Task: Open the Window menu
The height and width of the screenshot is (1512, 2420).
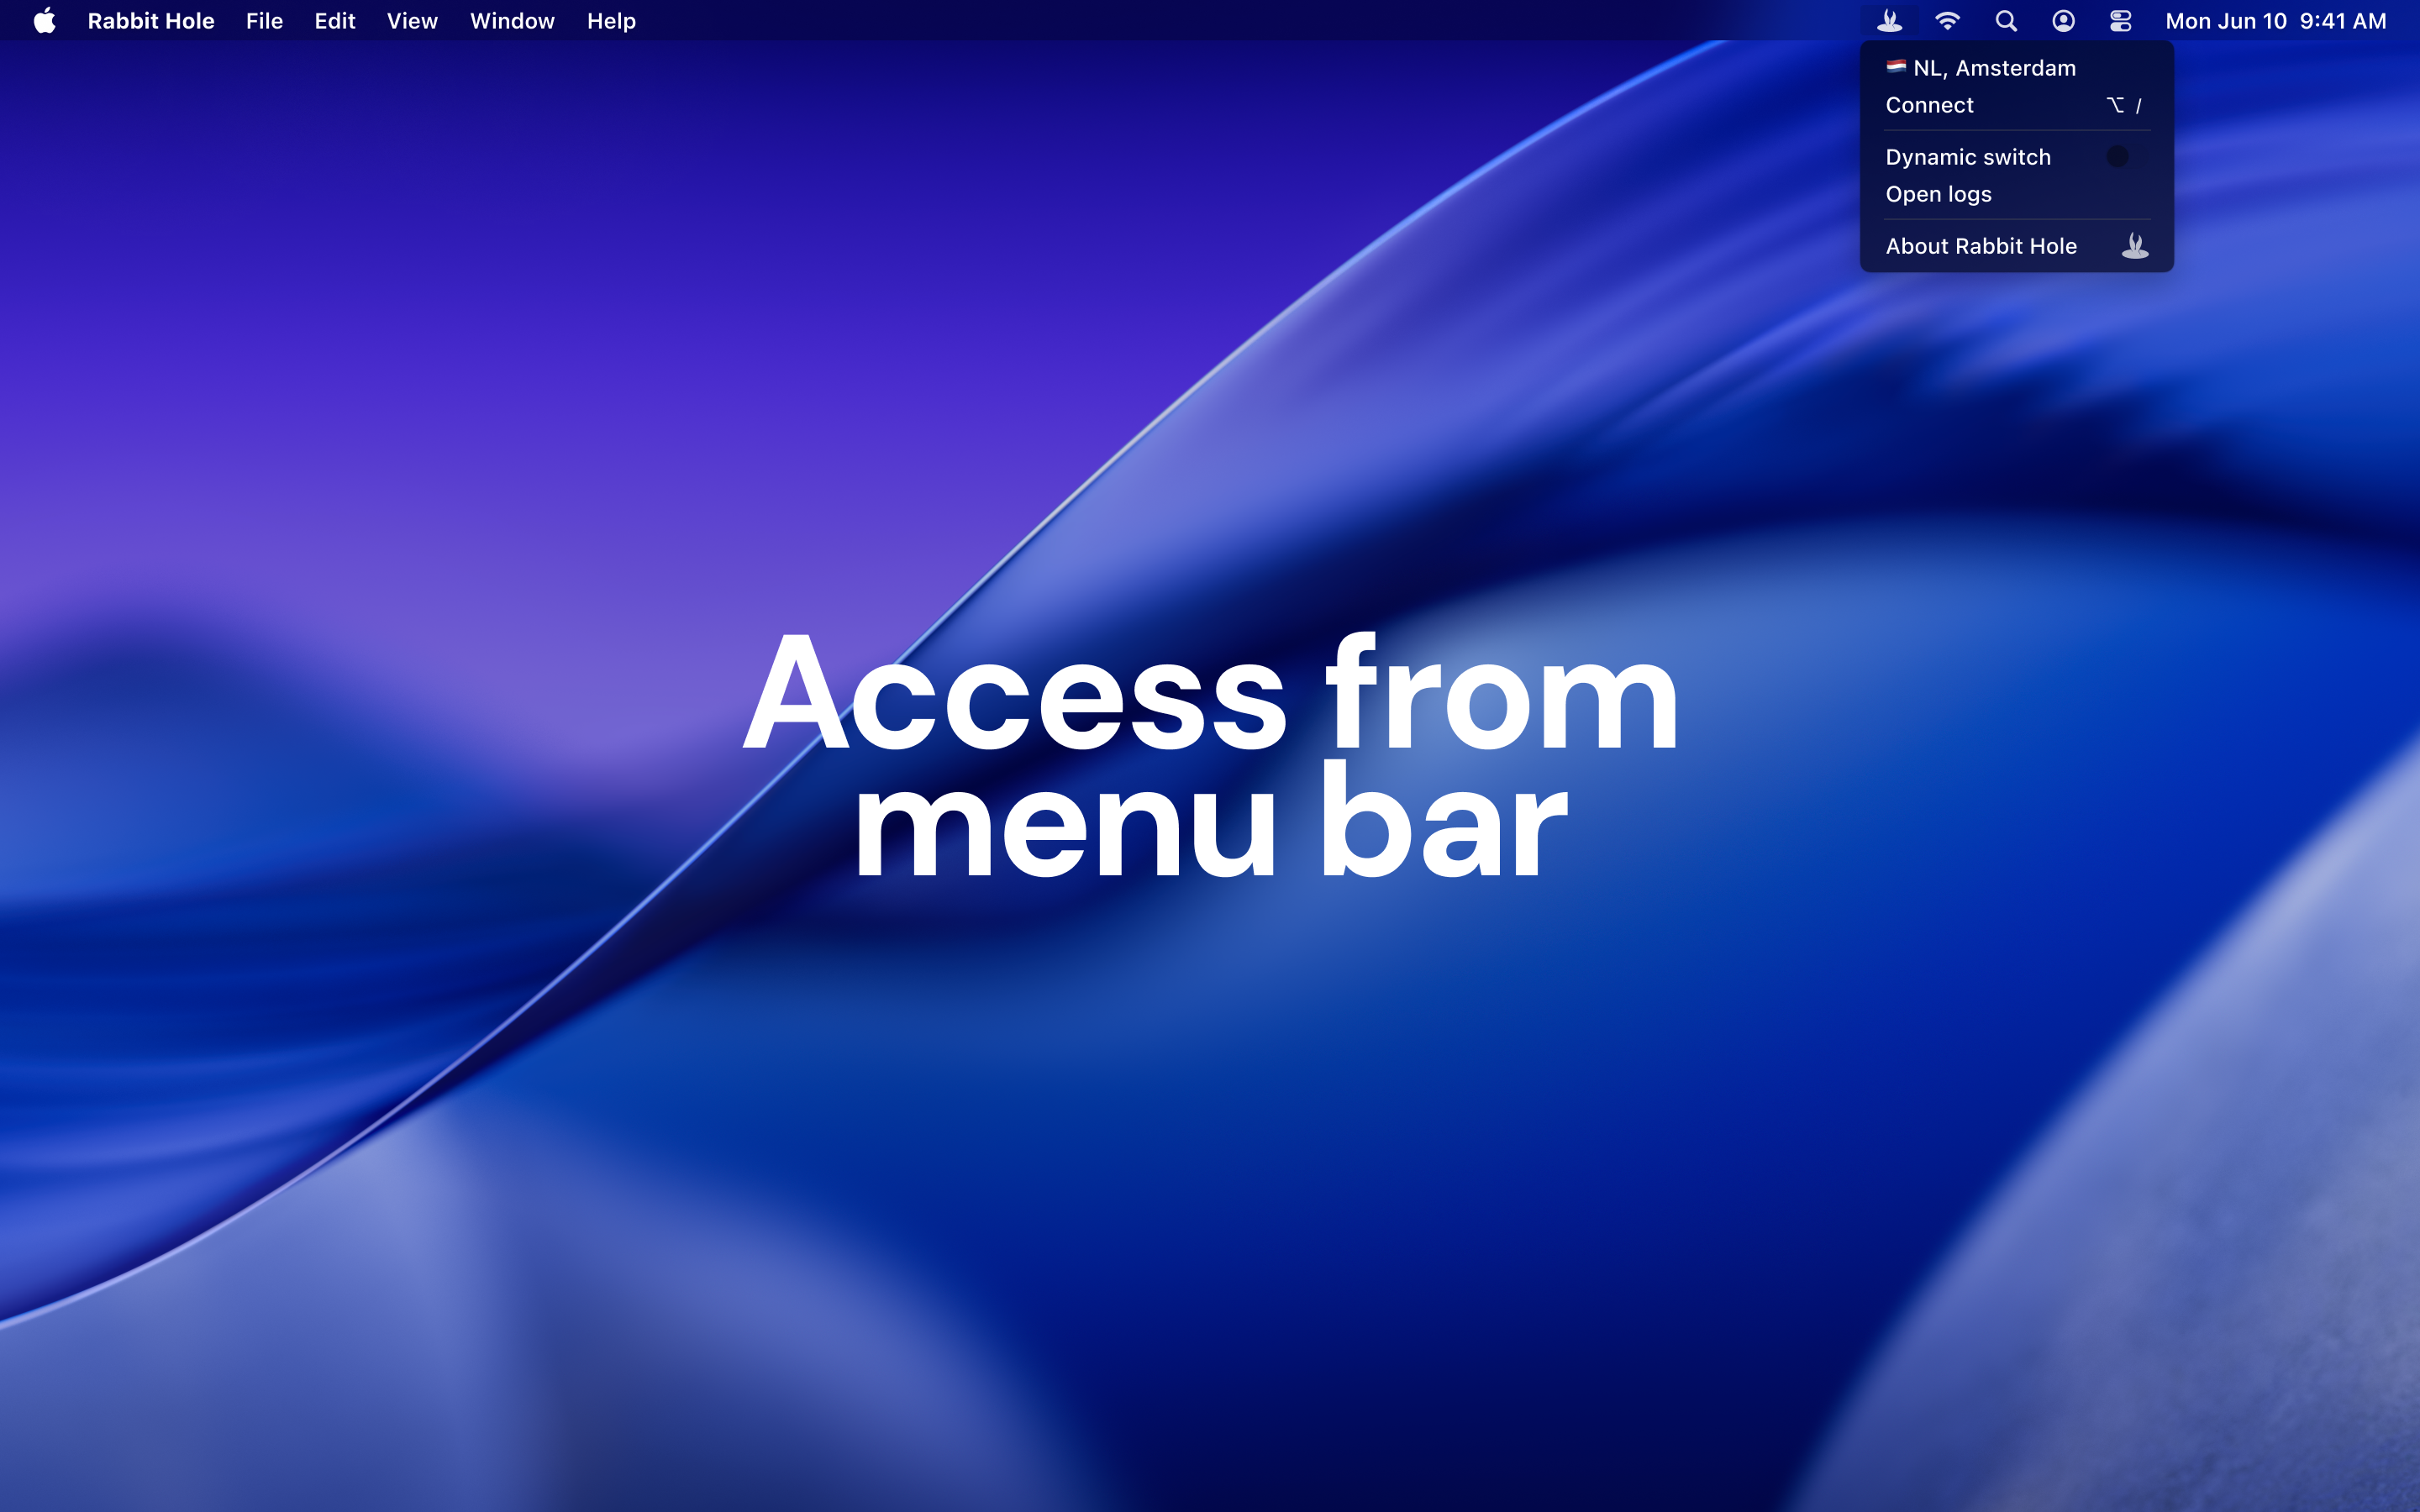Action: coord(512,20)
